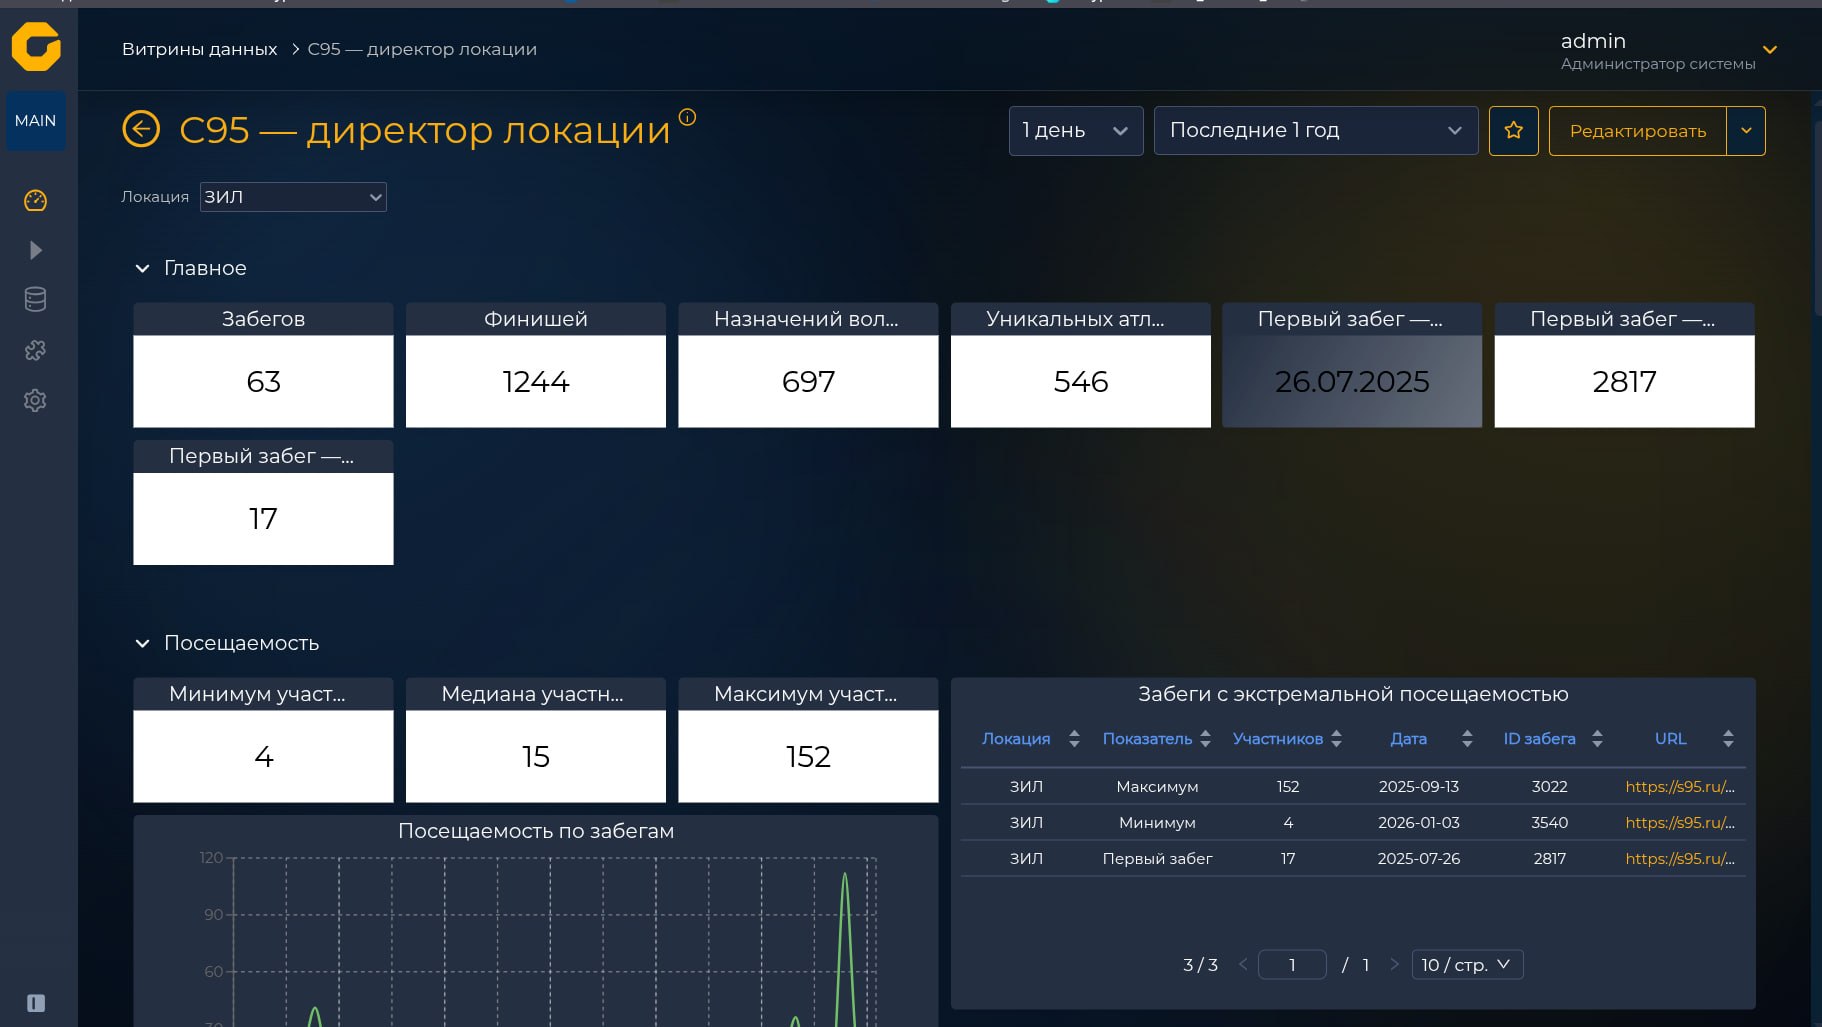The width and height of the screenshot is (1822, 1027).
Task: Click the play triangle sidebar icon
Action: click(x=36, y=250)
